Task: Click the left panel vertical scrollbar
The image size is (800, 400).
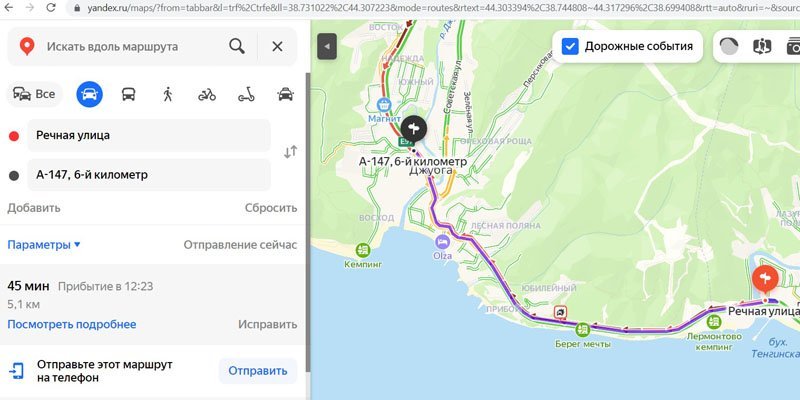Action: pos(308,222)
